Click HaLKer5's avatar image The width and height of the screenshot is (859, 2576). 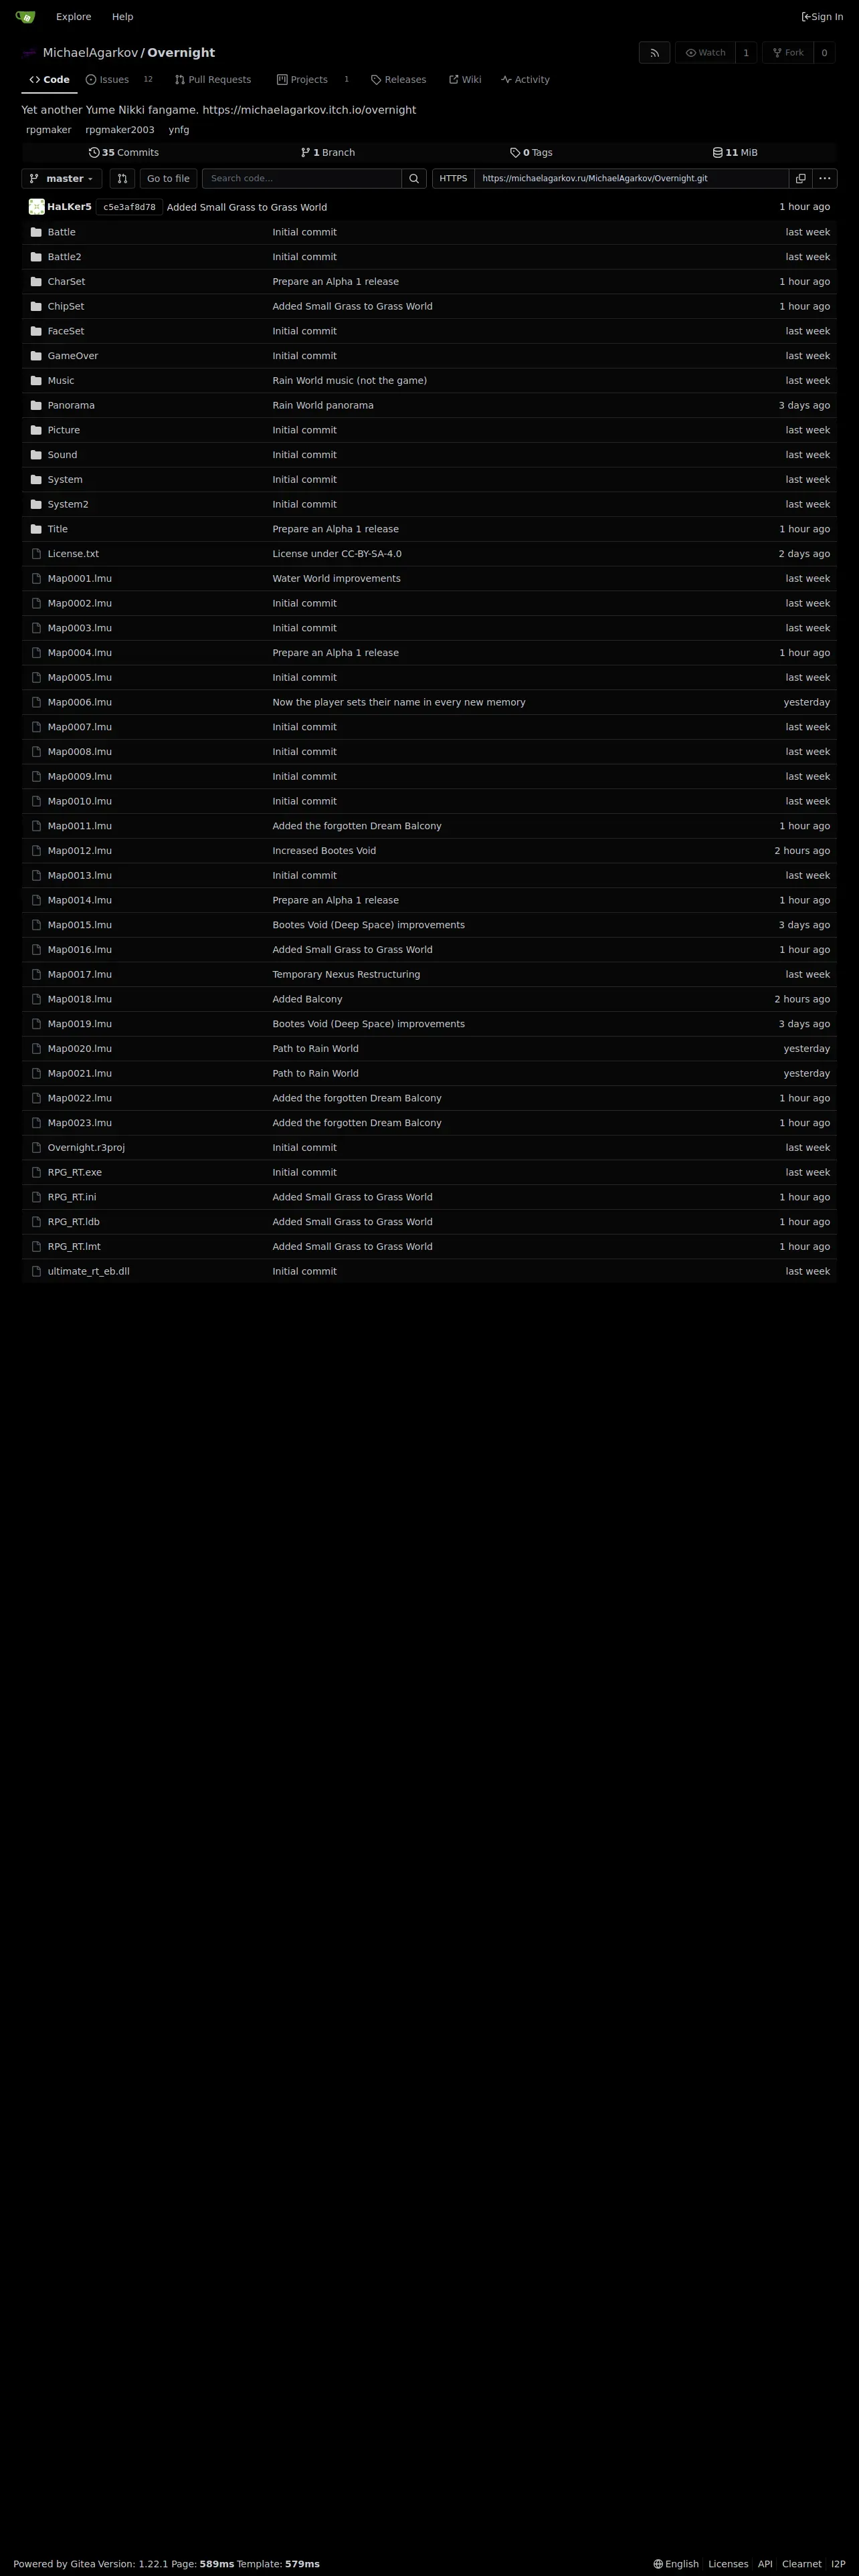coord(37,207)
